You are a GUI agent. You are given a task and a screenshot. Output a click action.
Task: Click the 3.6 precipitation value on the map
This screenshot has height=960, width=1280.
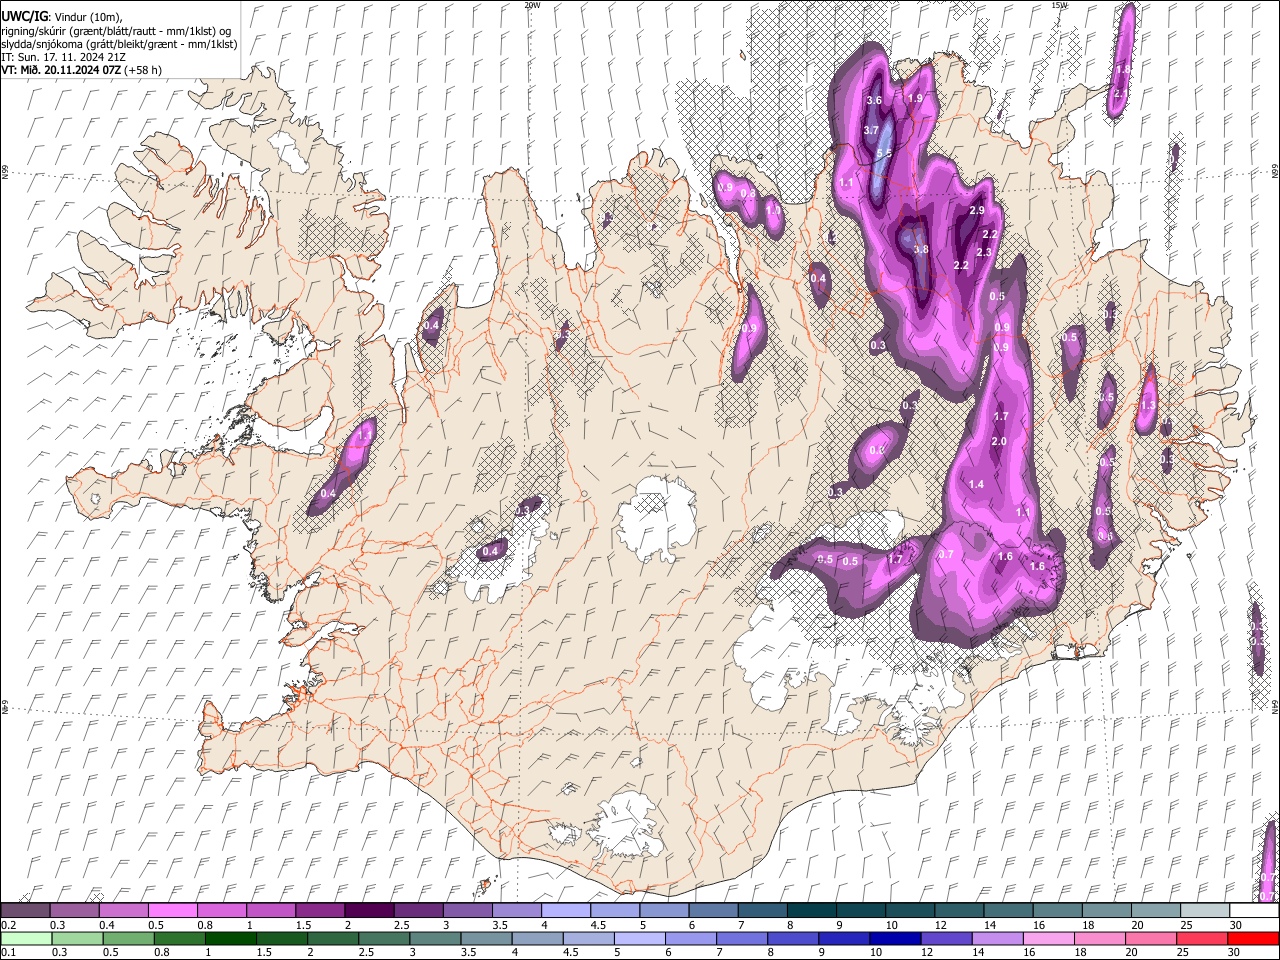873,100
